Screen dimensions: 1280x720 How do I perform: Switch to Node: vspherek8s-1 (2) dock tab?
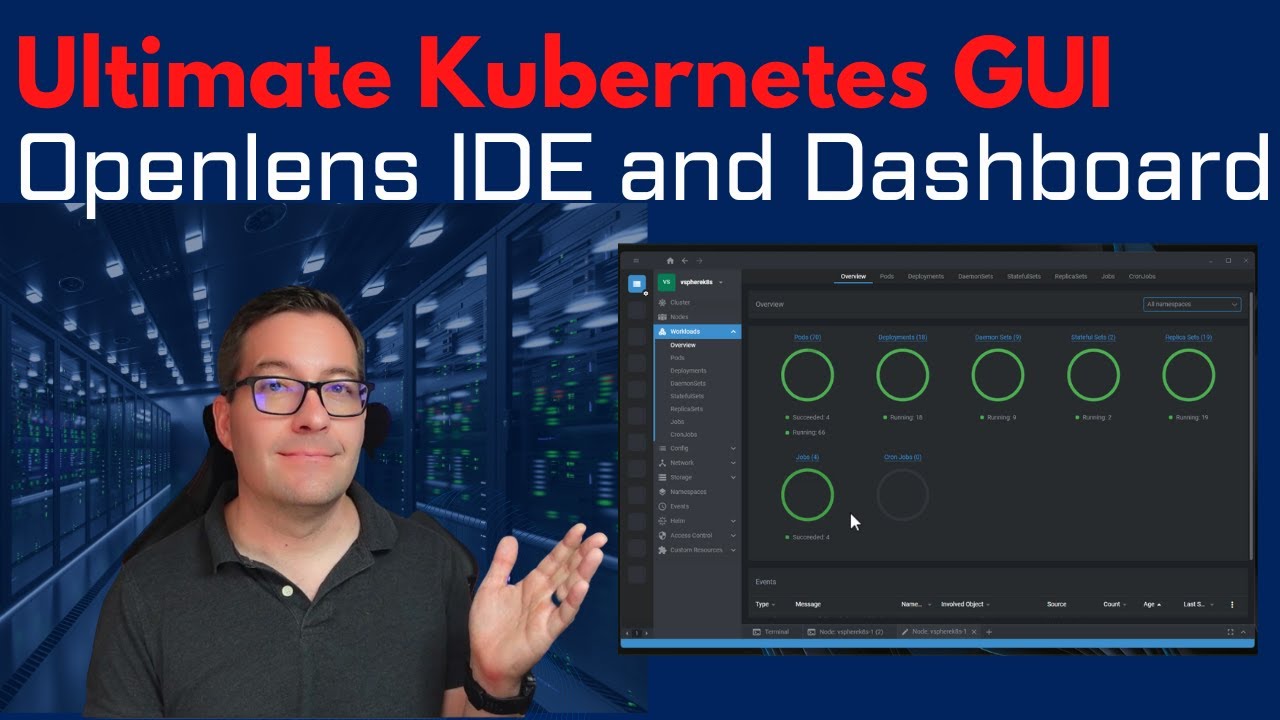click(846, 632)
